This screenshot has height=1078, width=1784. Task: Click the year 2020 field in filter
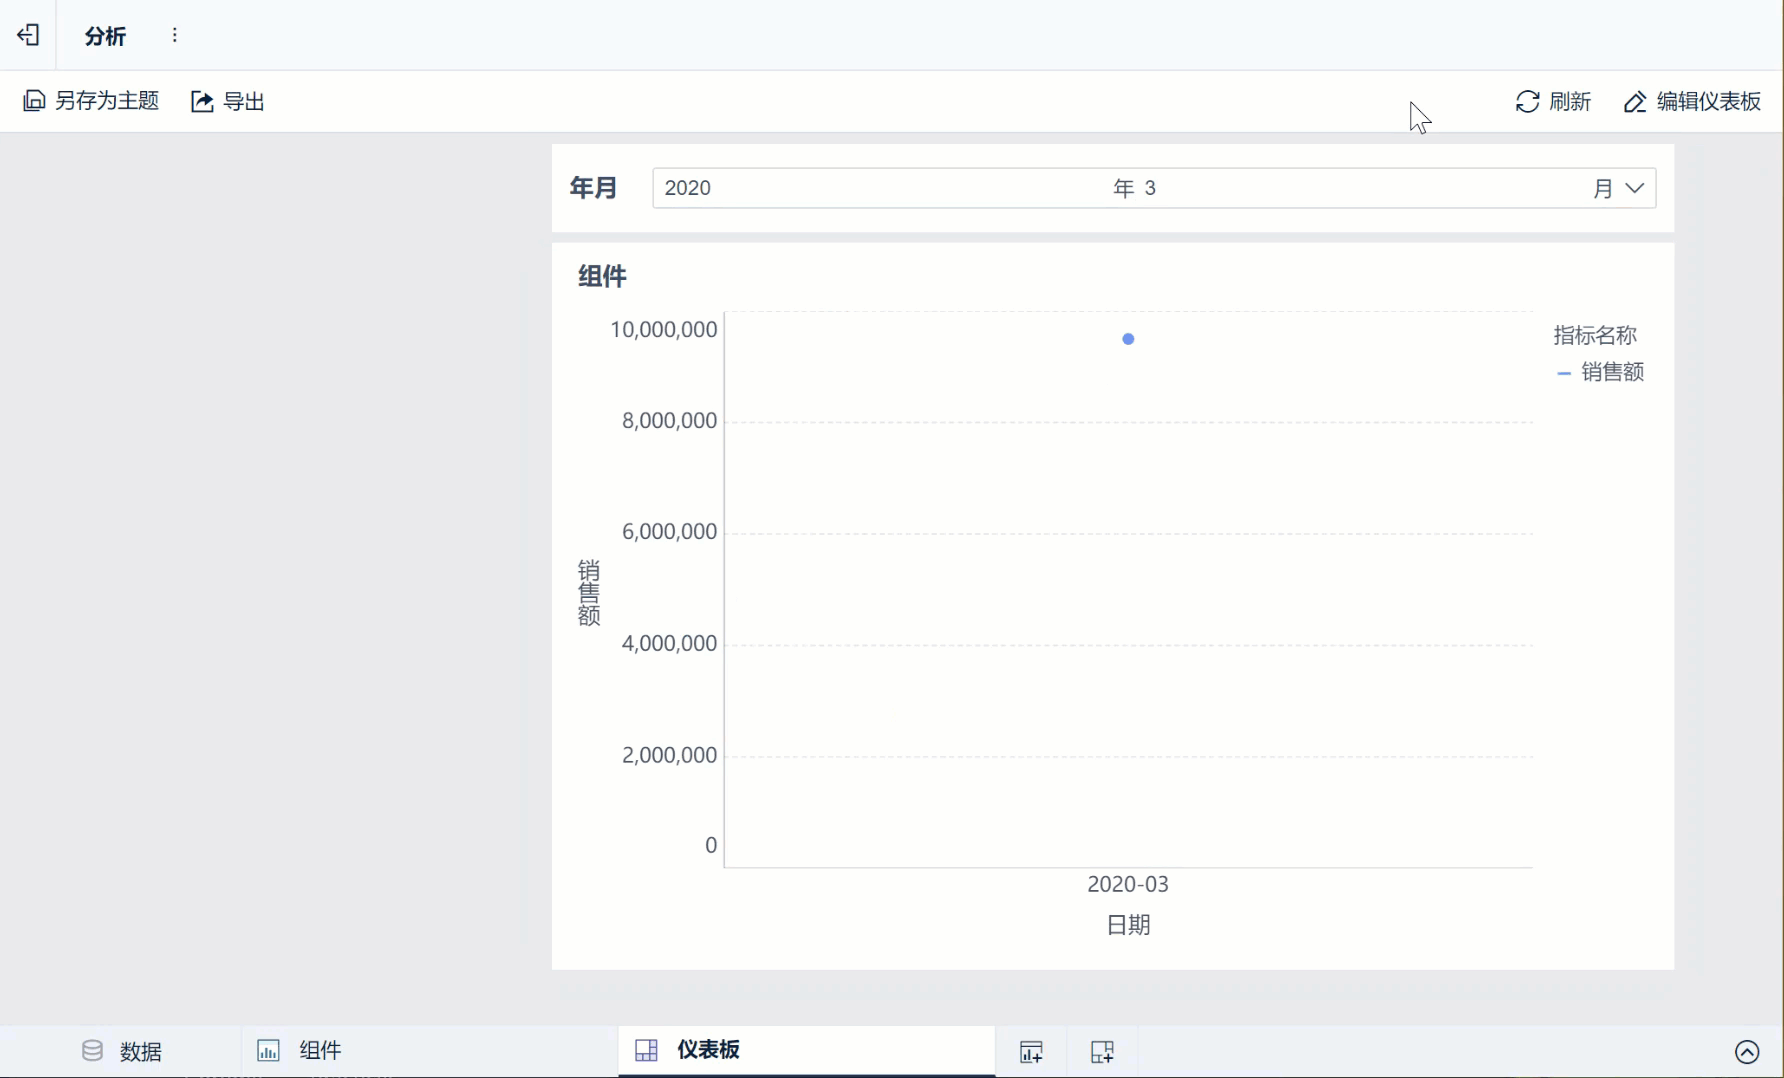[688, 188]
